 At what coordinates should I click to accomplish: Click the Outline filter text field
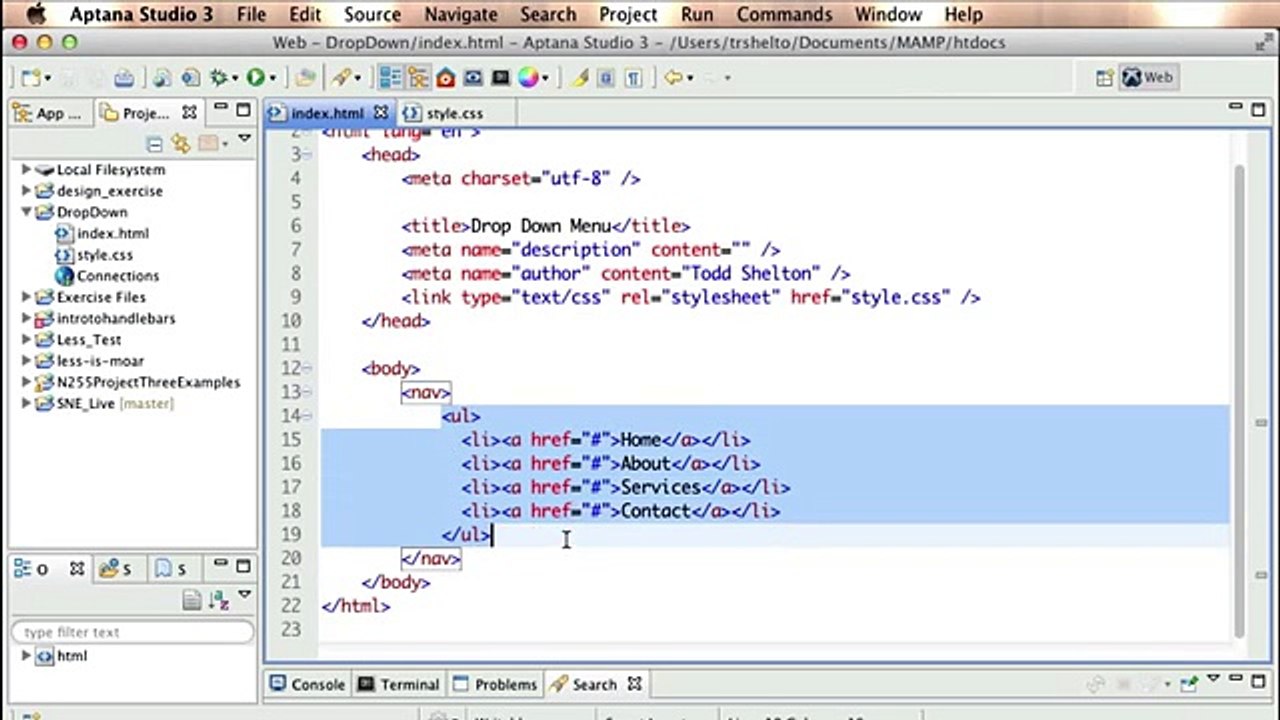click(132, 632)
